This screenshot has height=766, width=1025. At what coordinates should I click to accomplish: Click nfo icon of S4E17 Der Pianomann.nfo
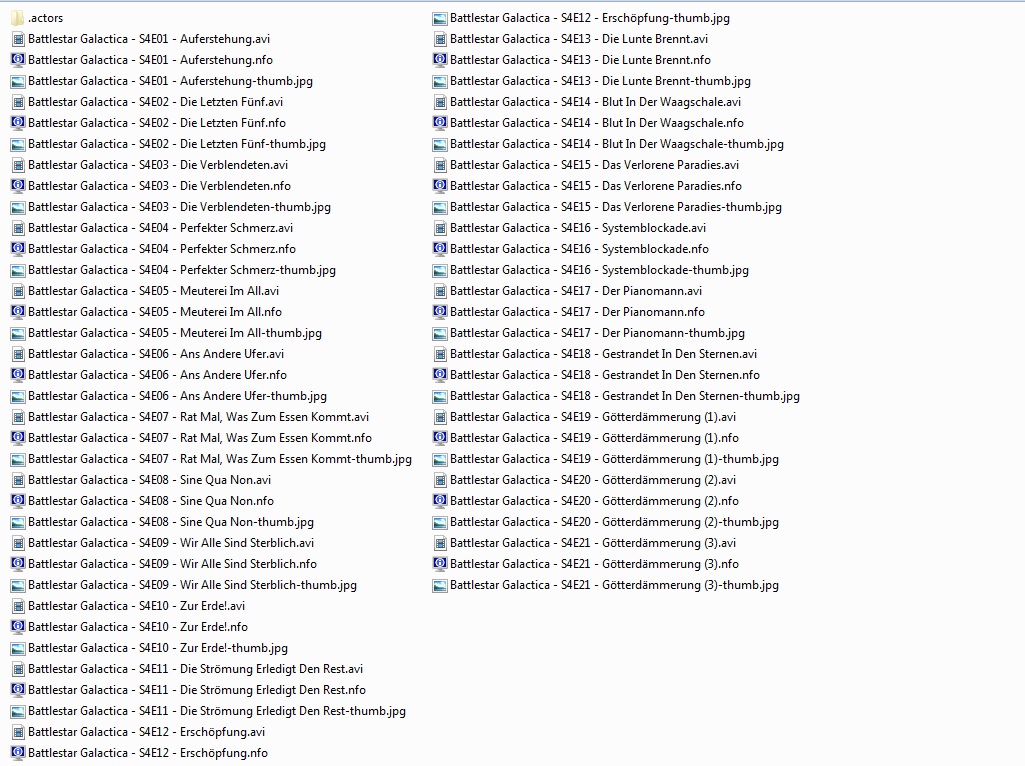click(440, 312)
